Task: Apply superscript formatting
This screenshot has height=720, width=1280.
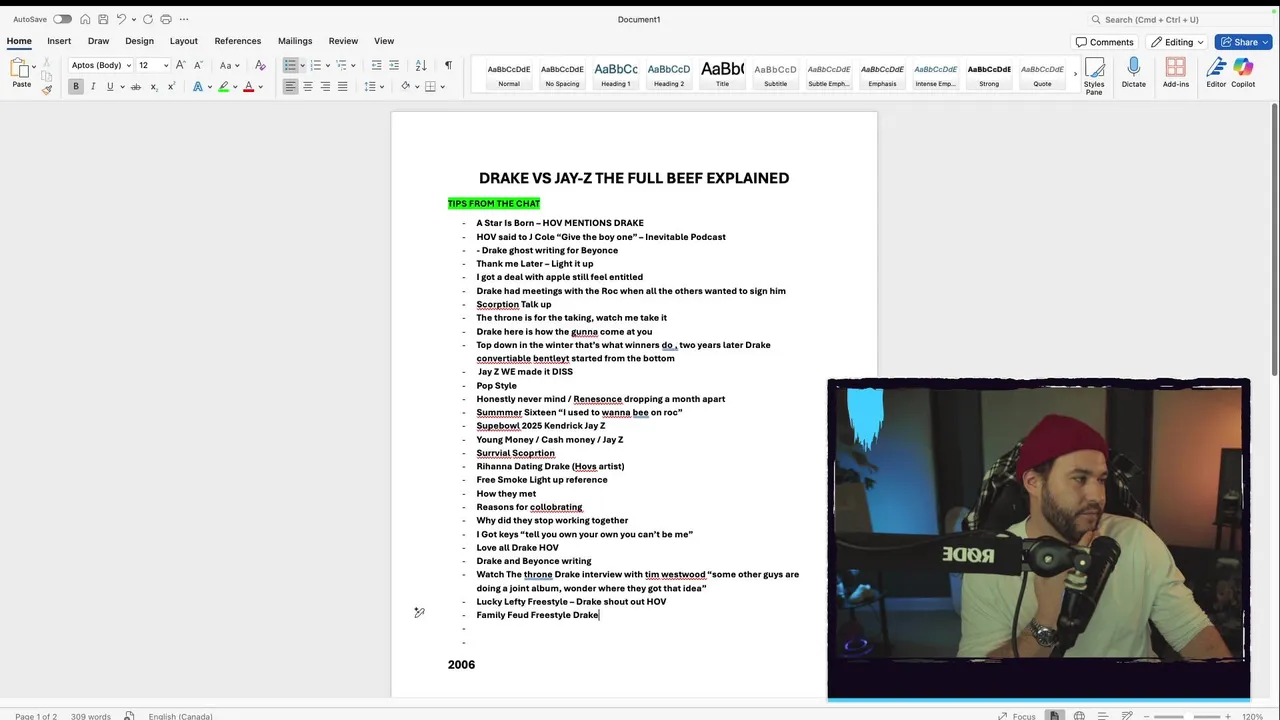Action: tap(171, 87)
